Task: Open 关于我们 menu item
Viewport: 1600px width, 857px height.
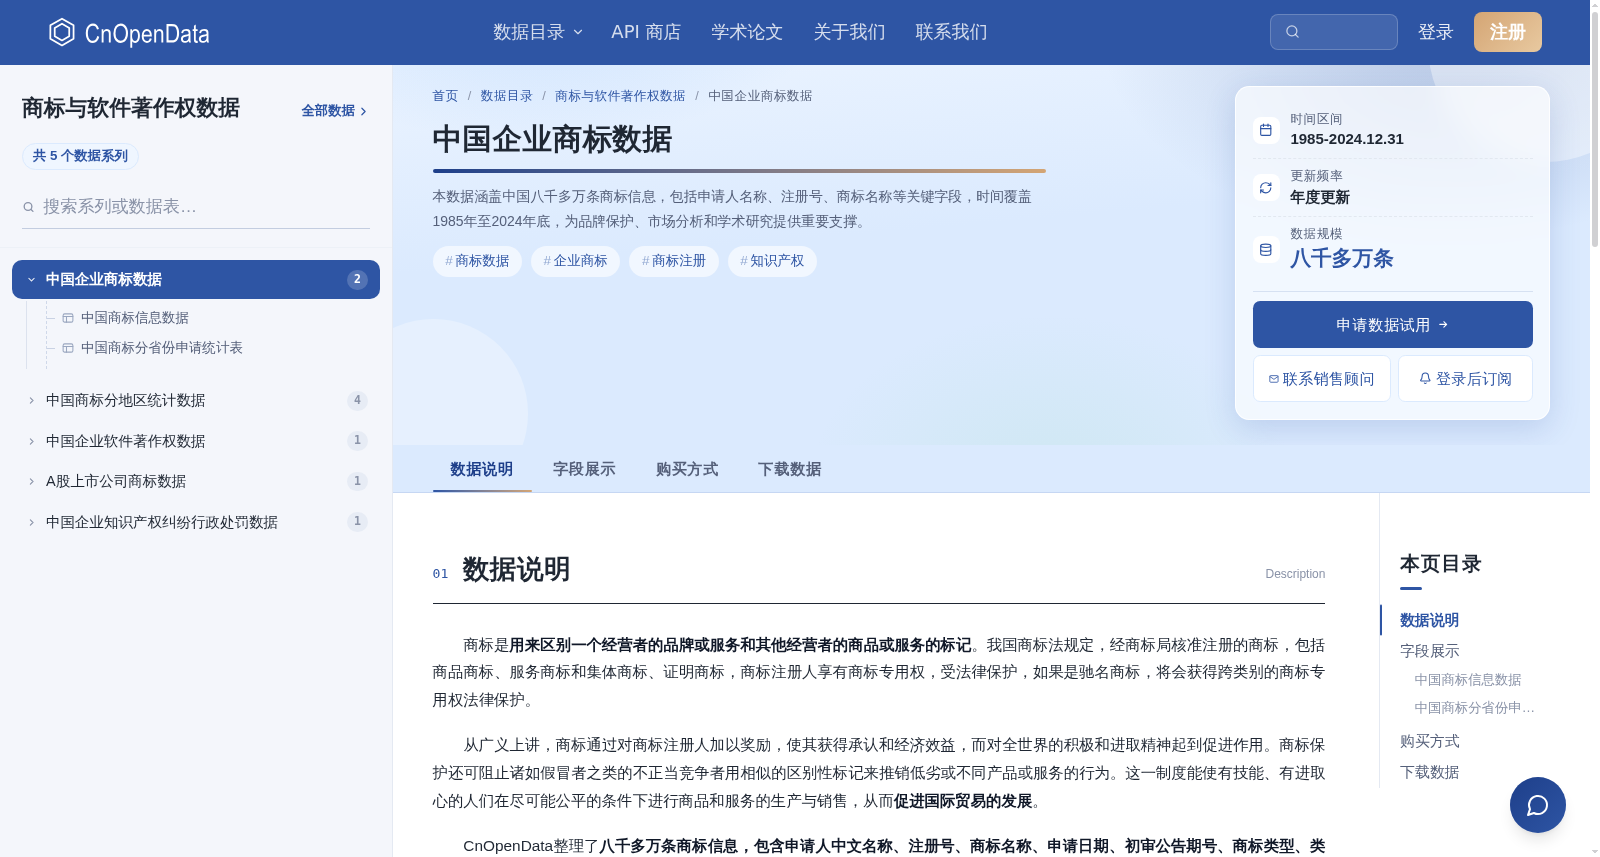Action: [849, 32]
